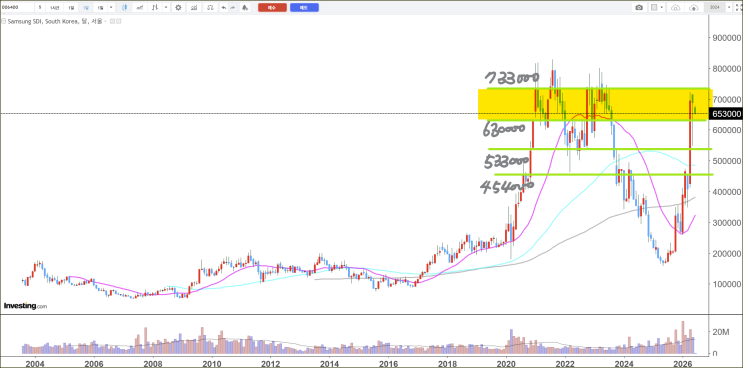Image resolution: width=743 pixels, height=368 pixels.
Task: Click the blue sell button
Action: pyautogui.click(x=304, y=8)
